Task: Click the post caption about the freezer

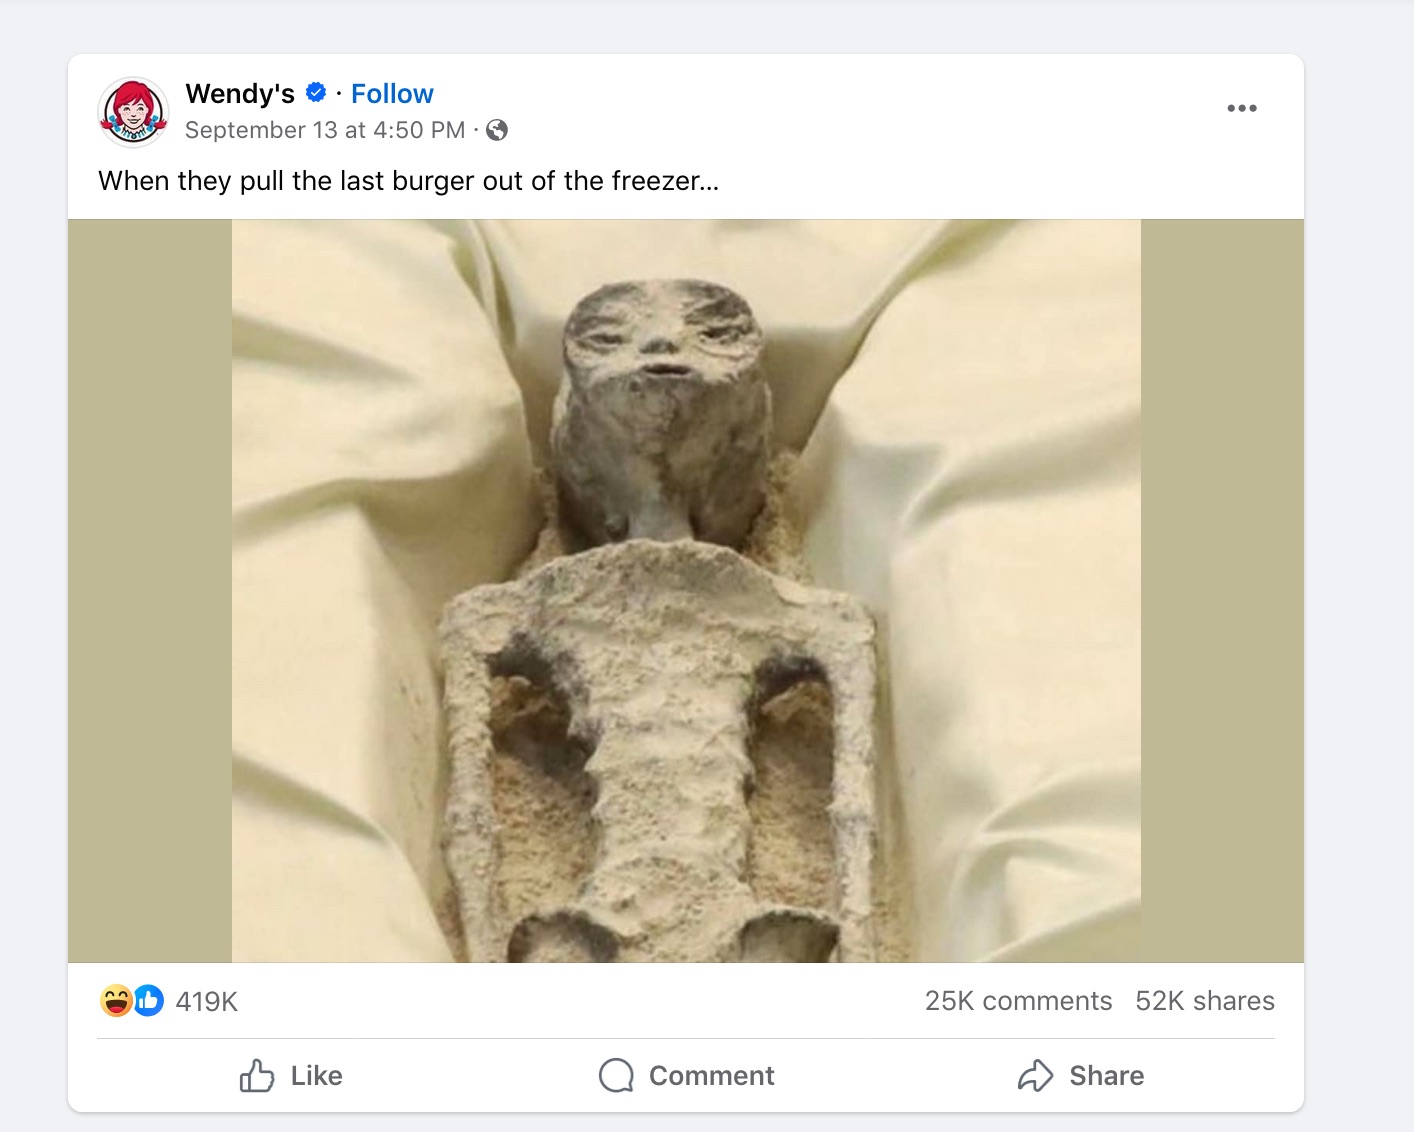Action: [x=408, y=181]
